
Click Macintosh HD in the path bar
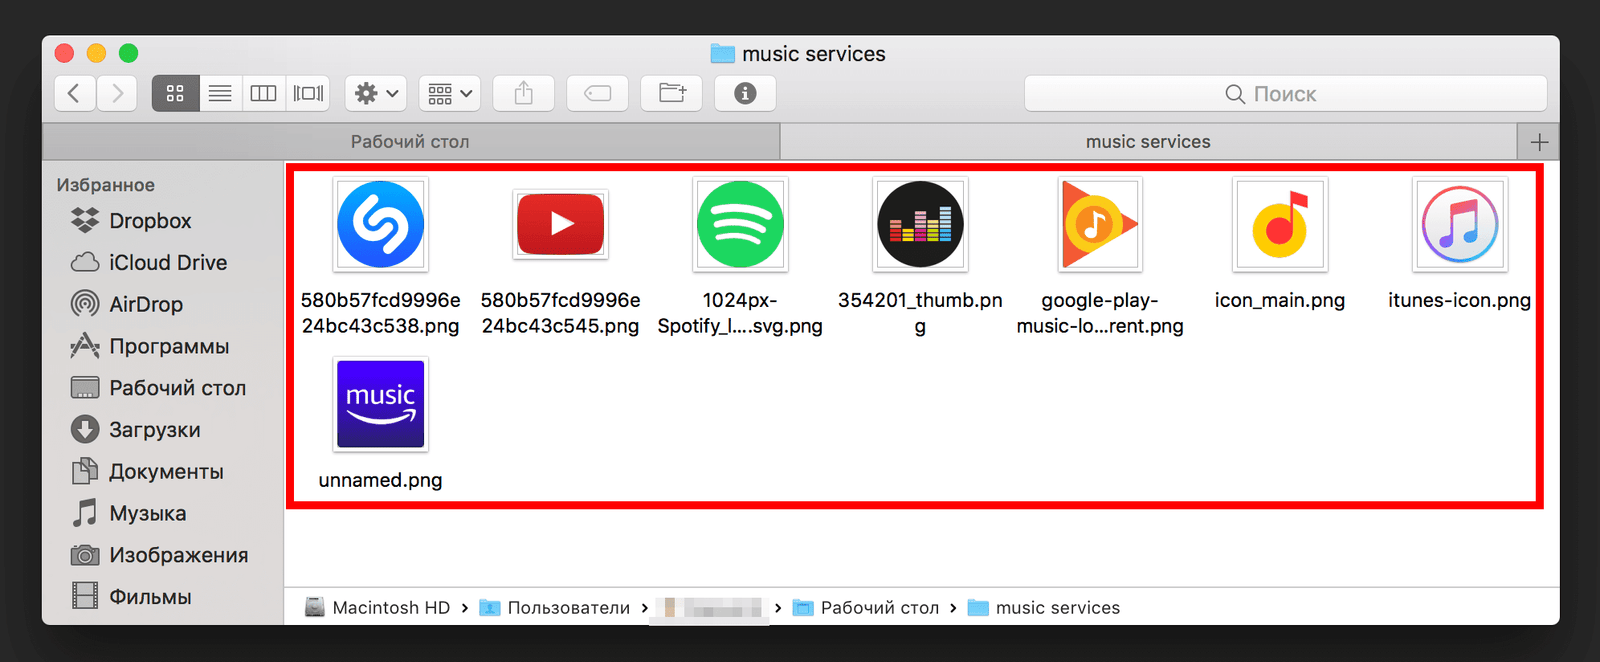pyautogui.click(x=390, y=608)
